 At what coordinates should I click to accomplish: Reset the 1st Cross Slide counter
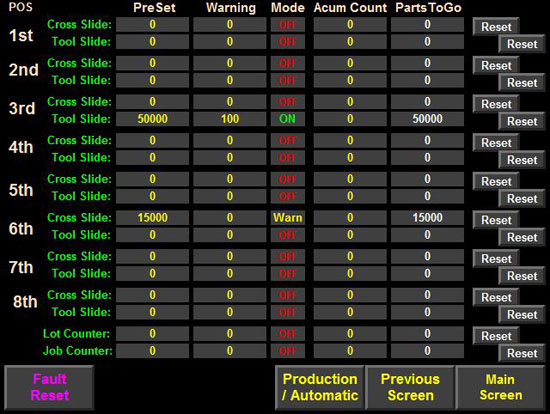pos(496,27)
